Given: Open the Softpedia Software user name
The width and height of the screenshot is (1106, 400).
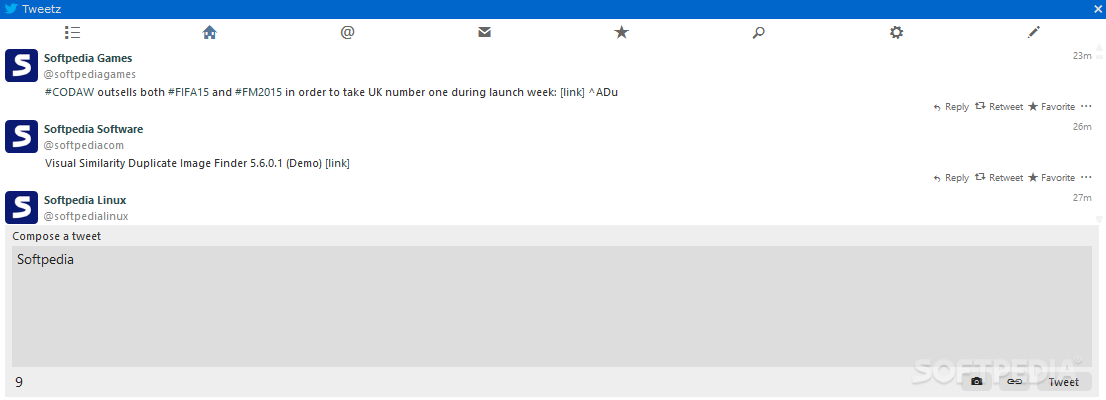Looking at the screenshot, I should (x=93, y=129).
